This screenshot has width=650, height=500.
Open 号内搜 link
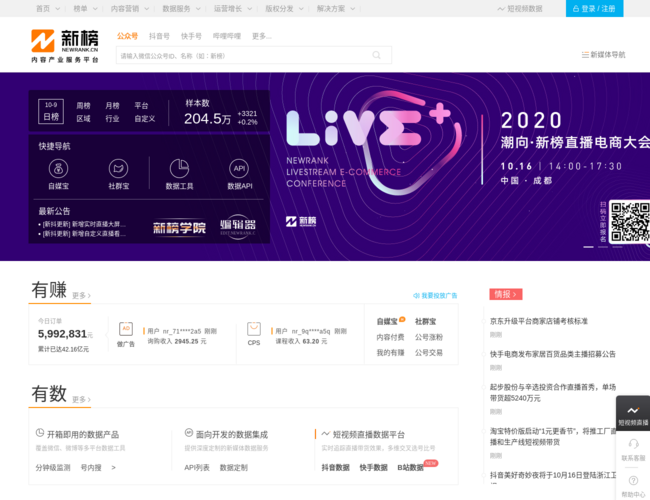coord(91,468)
